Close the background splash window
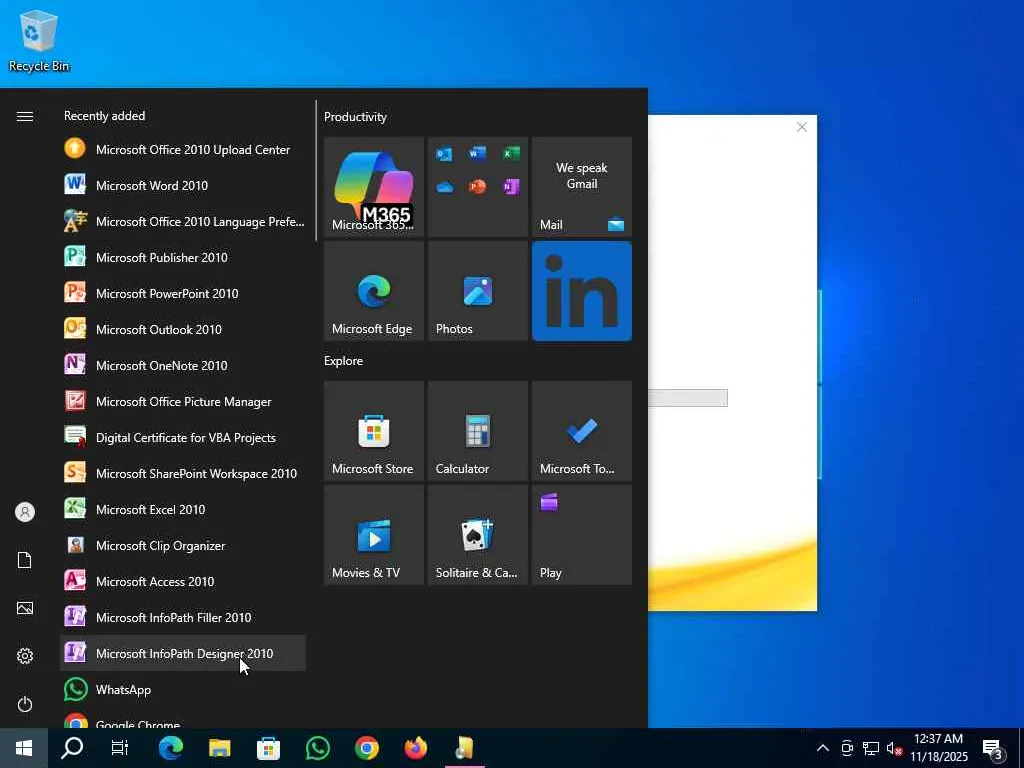Viewport: 1024px width, 768px height. 802,127
